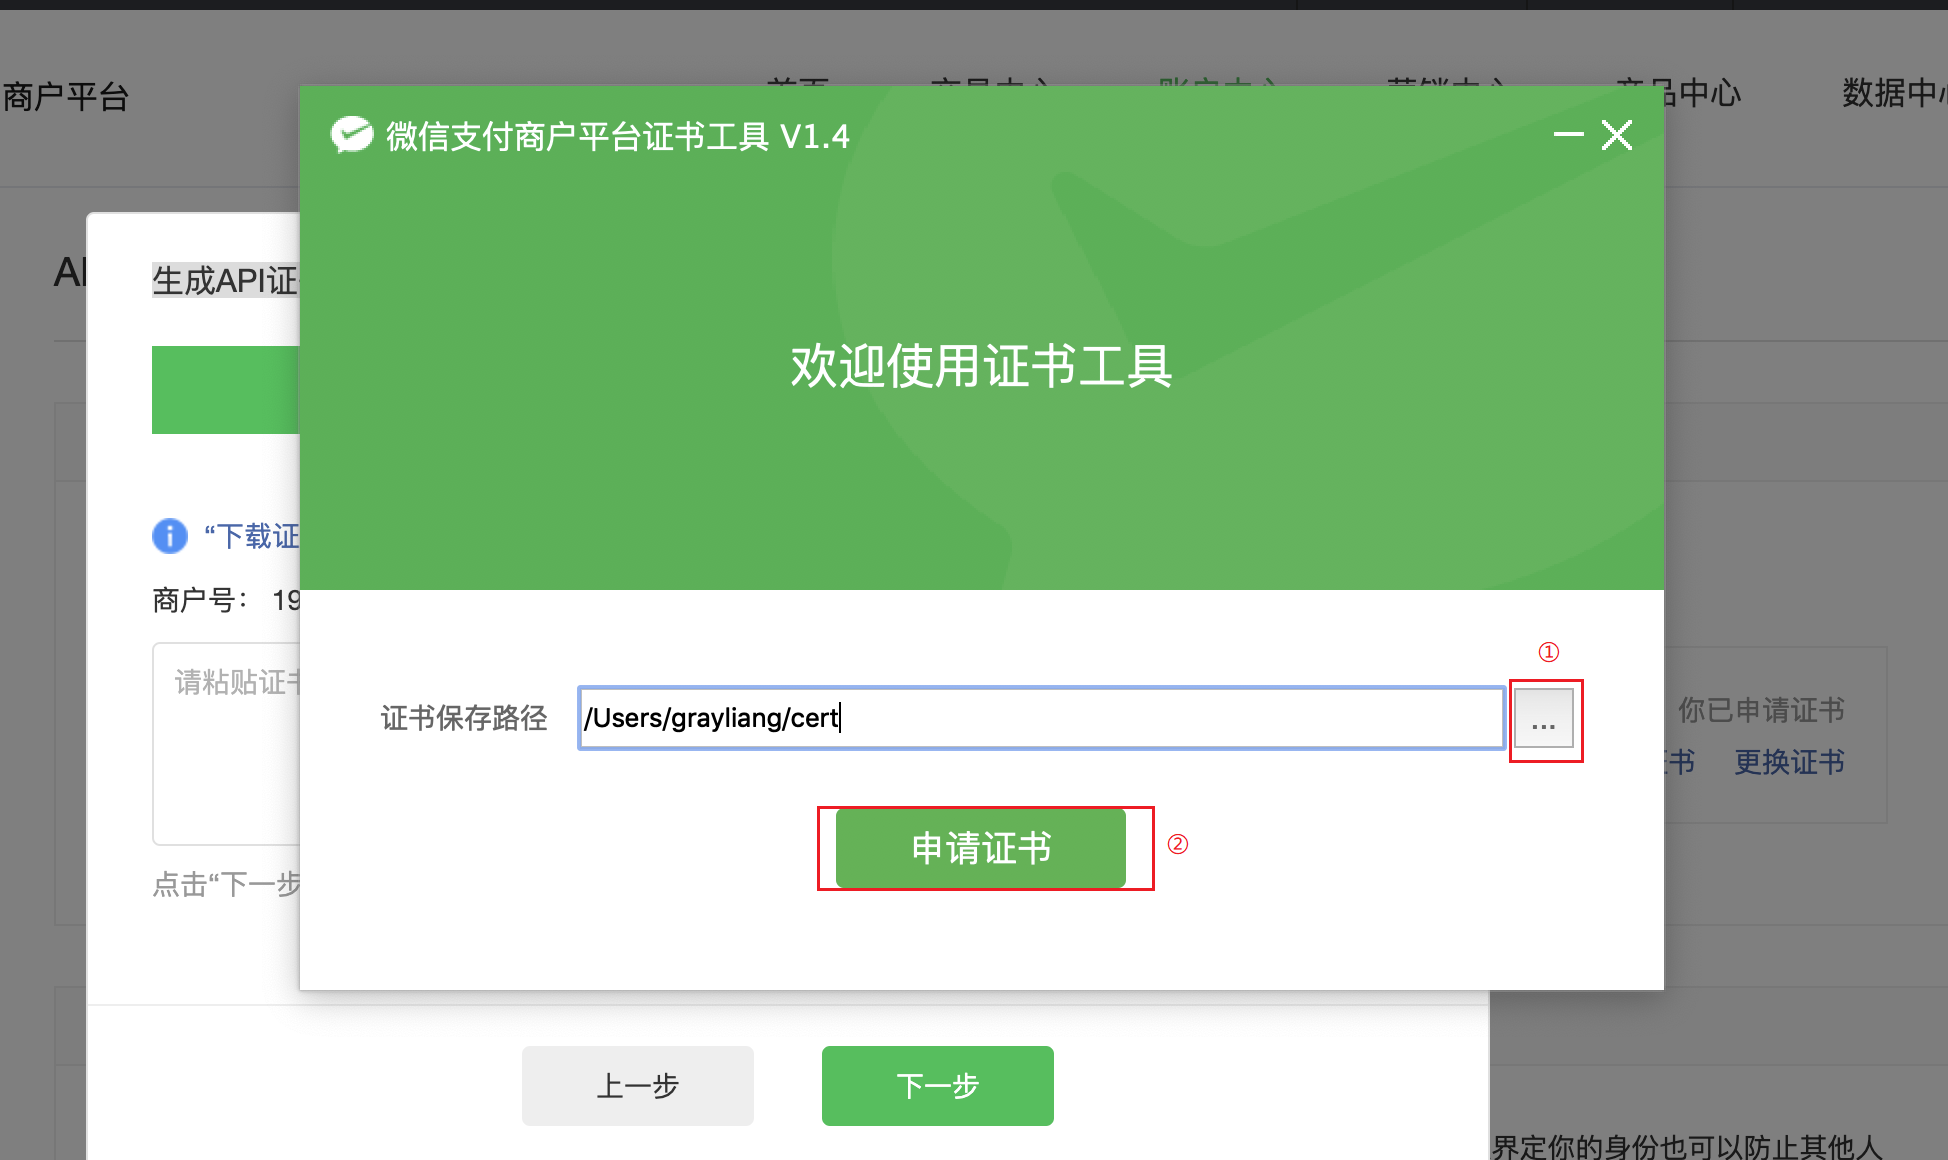Click inside the 证书保存路径 path field

point(1040,718)
